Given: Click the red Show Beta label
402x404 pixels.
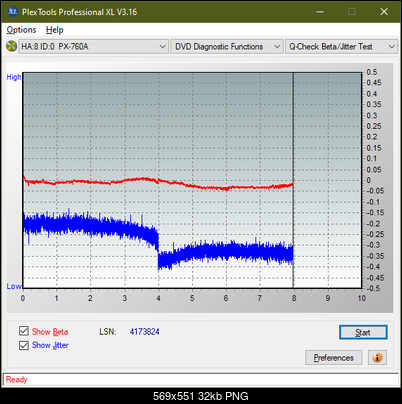Looking at the screenshot, I should [x=50, y=332].
